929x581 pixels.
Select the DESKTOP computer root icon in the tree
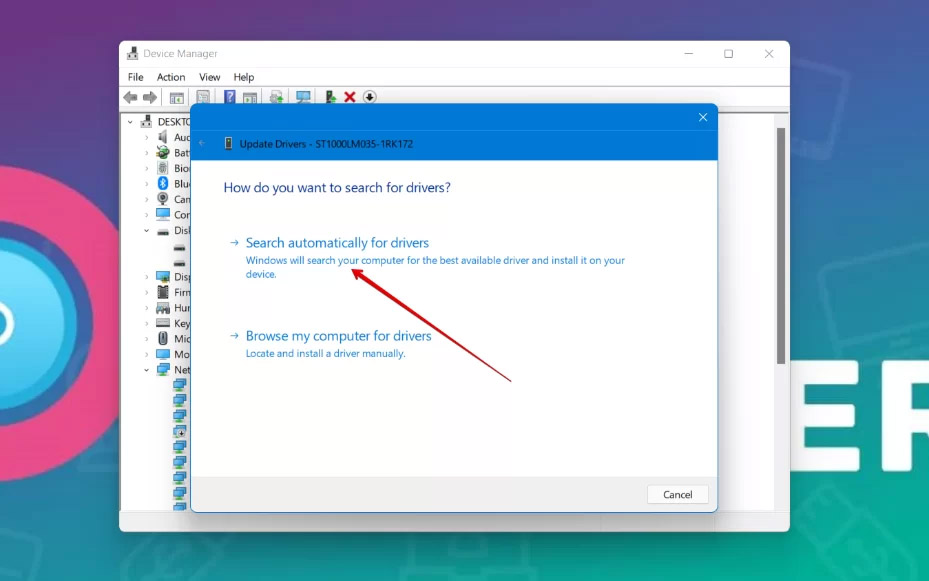coord(146,121)
